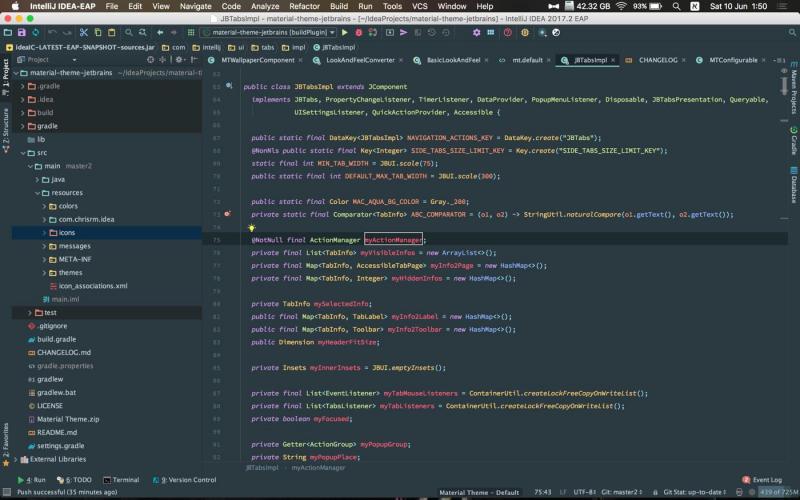Screen dimensions: 800x500
Task: Click the Run with Coverage icon
Action: point(373,32)
